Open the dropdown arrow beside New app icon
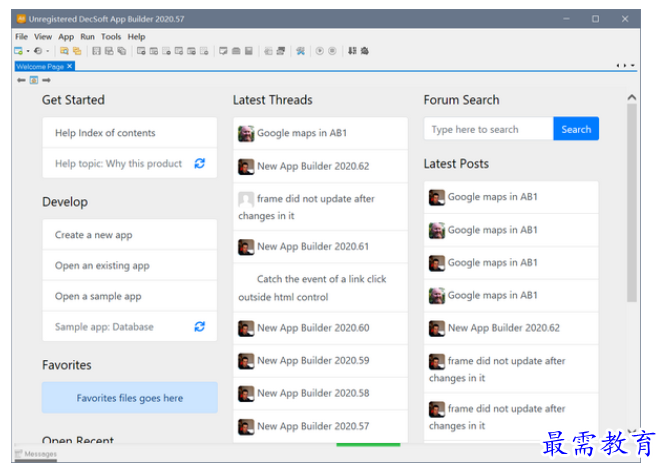The image size is (664, 475). click(x=28, y=51)
